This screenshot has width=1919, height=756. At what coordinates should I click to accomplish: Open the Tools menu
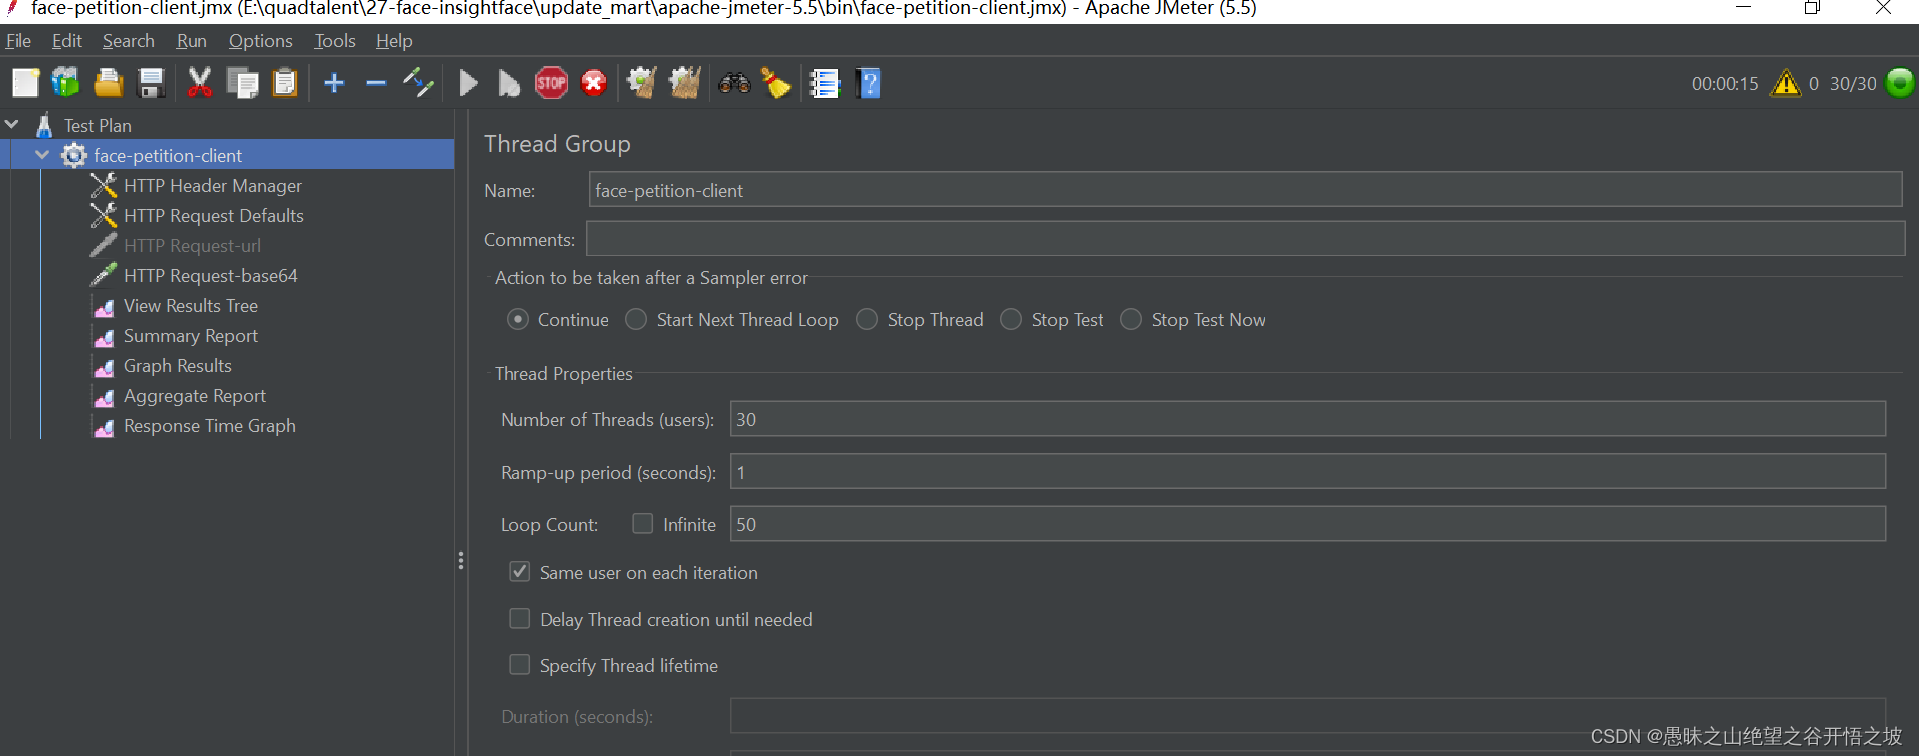coord(334,41)
